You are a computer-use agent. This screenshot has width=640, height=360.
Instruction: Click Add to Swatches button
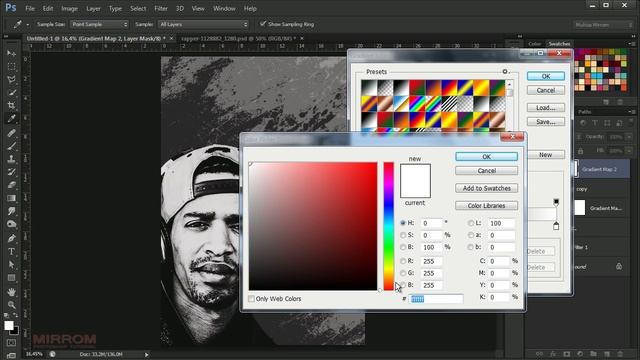click(x=487, y=188)
